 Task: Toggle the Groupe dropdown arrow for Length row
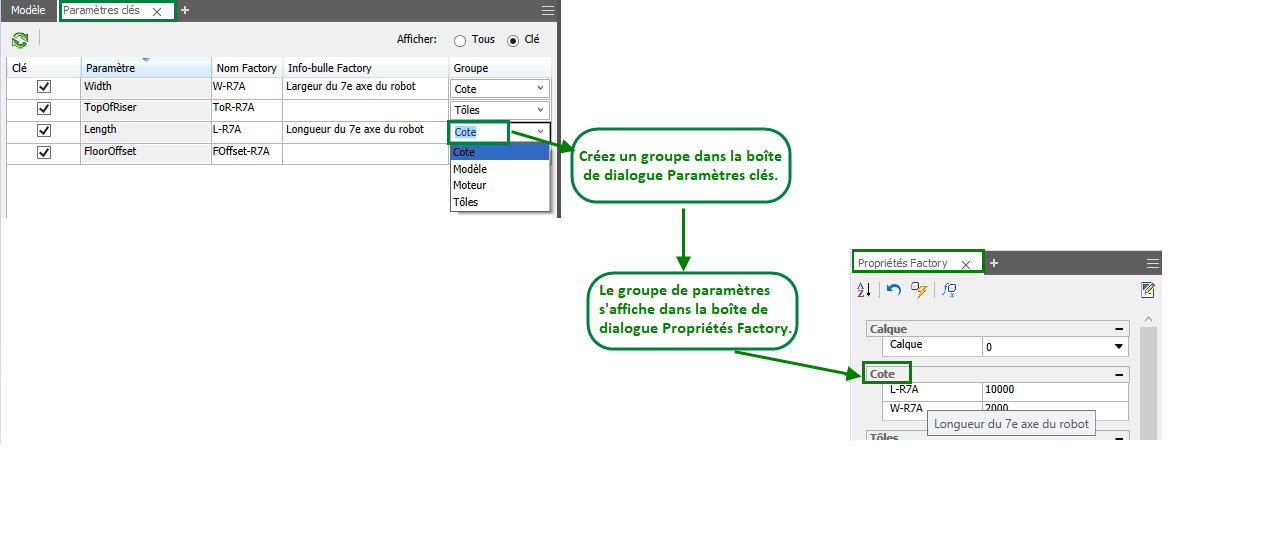[x=540, y=132]
